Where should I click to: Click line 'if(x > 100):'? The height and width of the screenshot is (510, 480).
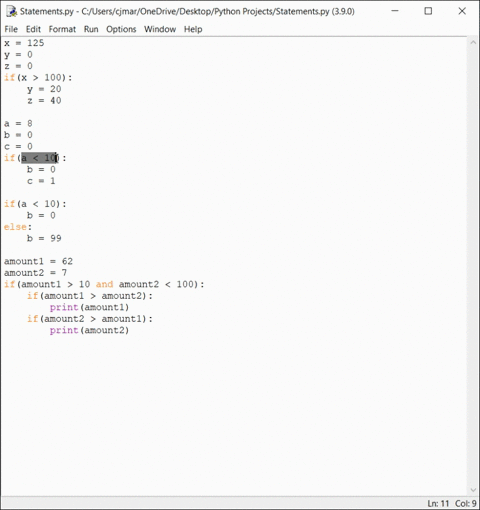point(38,78)
